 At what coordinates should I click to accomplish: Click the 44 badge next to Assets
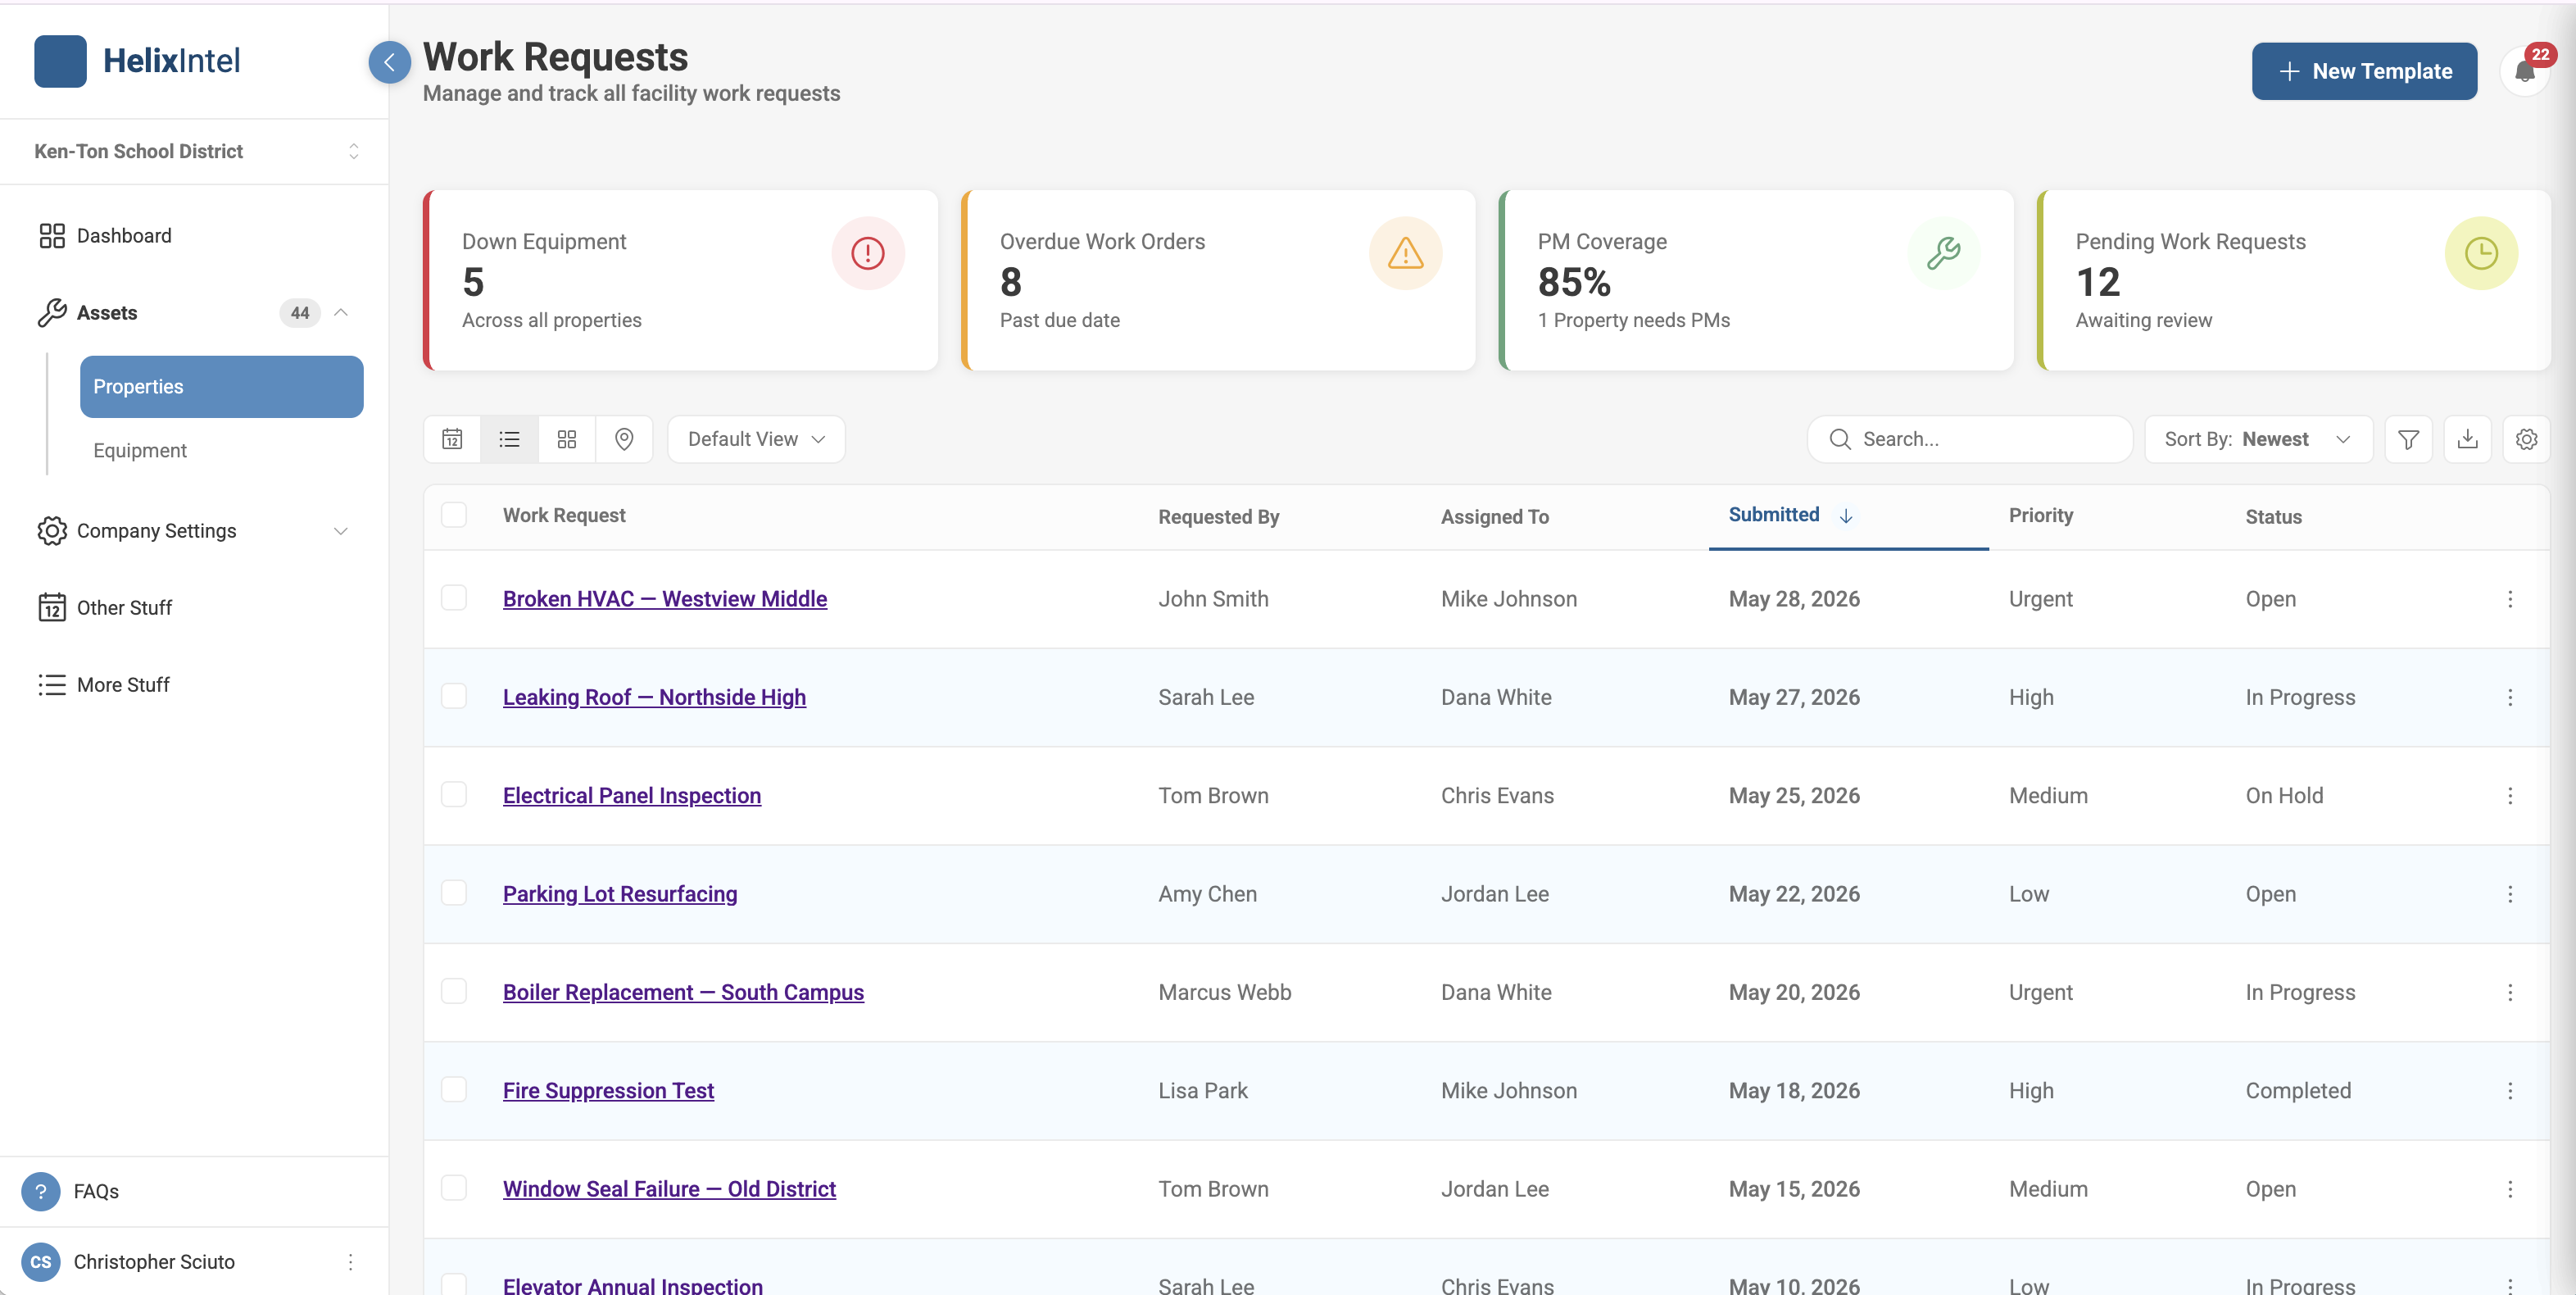[300, 313]
